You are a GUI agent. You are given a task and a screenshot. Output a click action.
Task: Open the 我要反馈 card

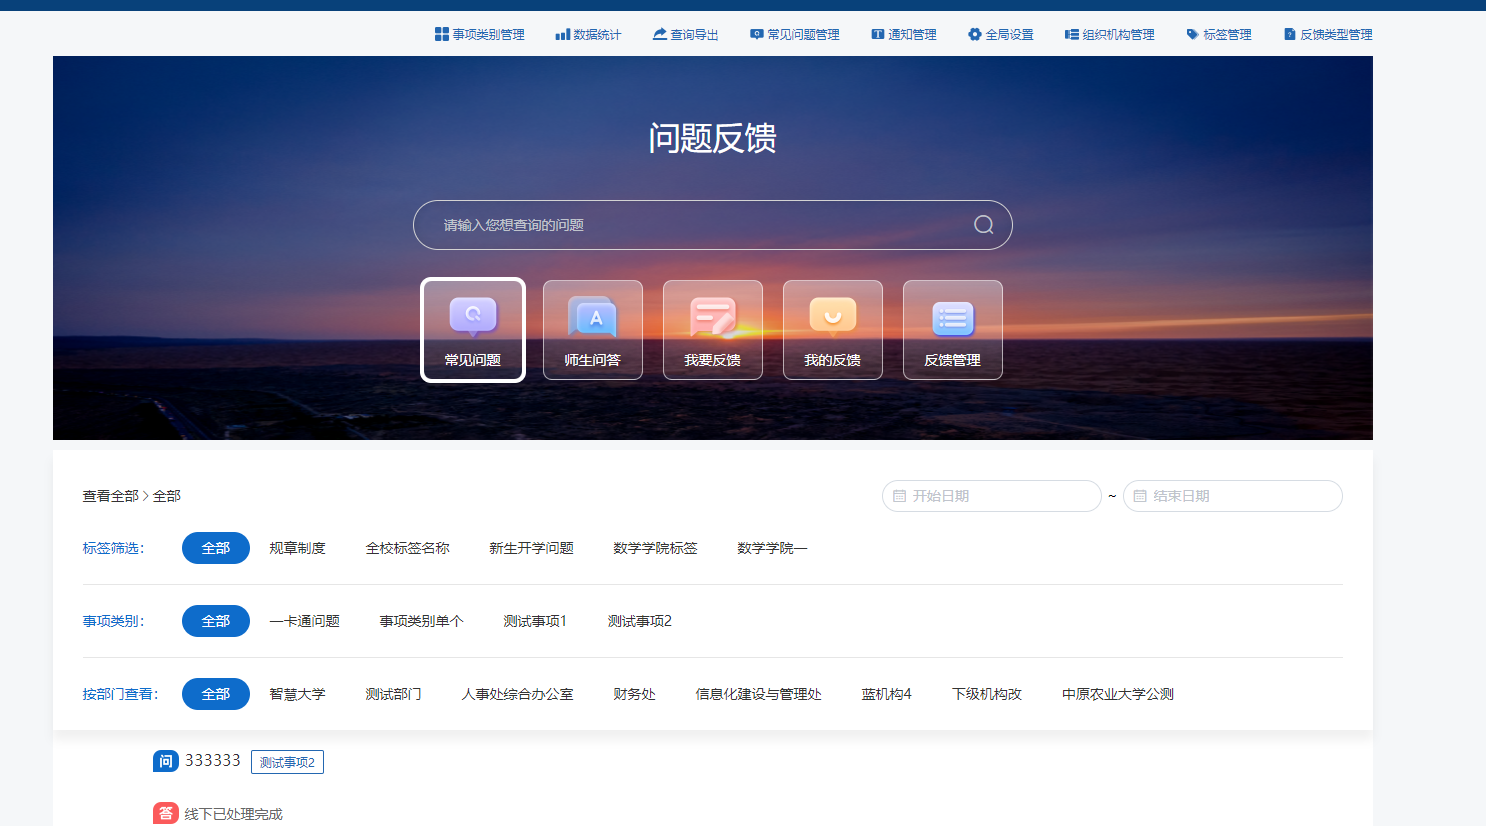(x=713, y=330)
